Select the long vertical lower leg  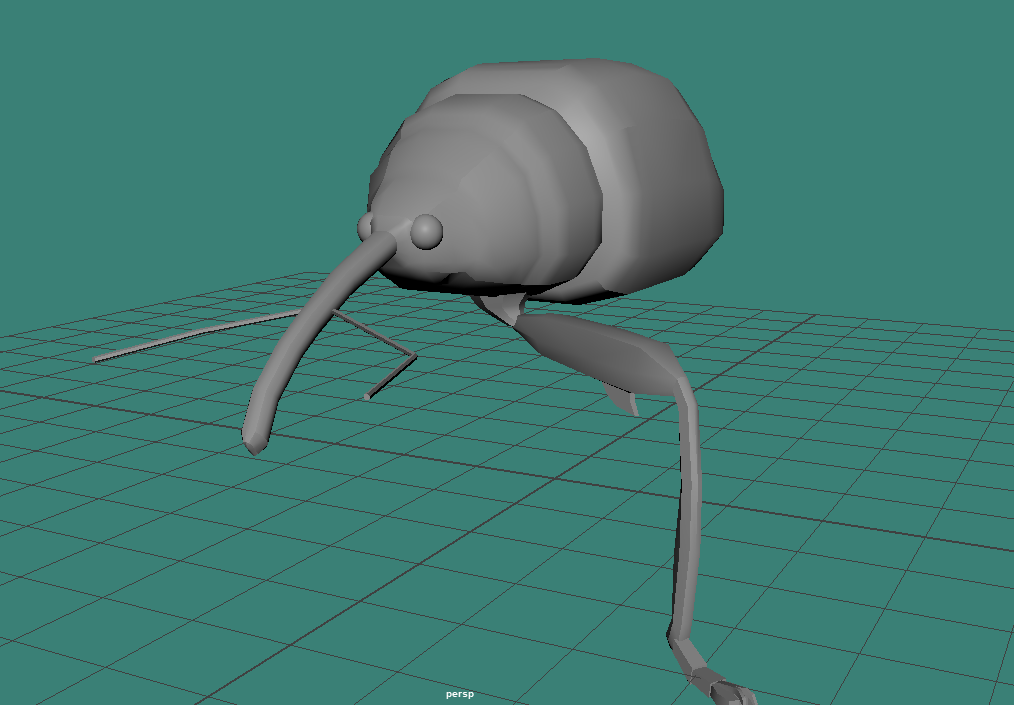pyautogui.click(x=688, y=500)
